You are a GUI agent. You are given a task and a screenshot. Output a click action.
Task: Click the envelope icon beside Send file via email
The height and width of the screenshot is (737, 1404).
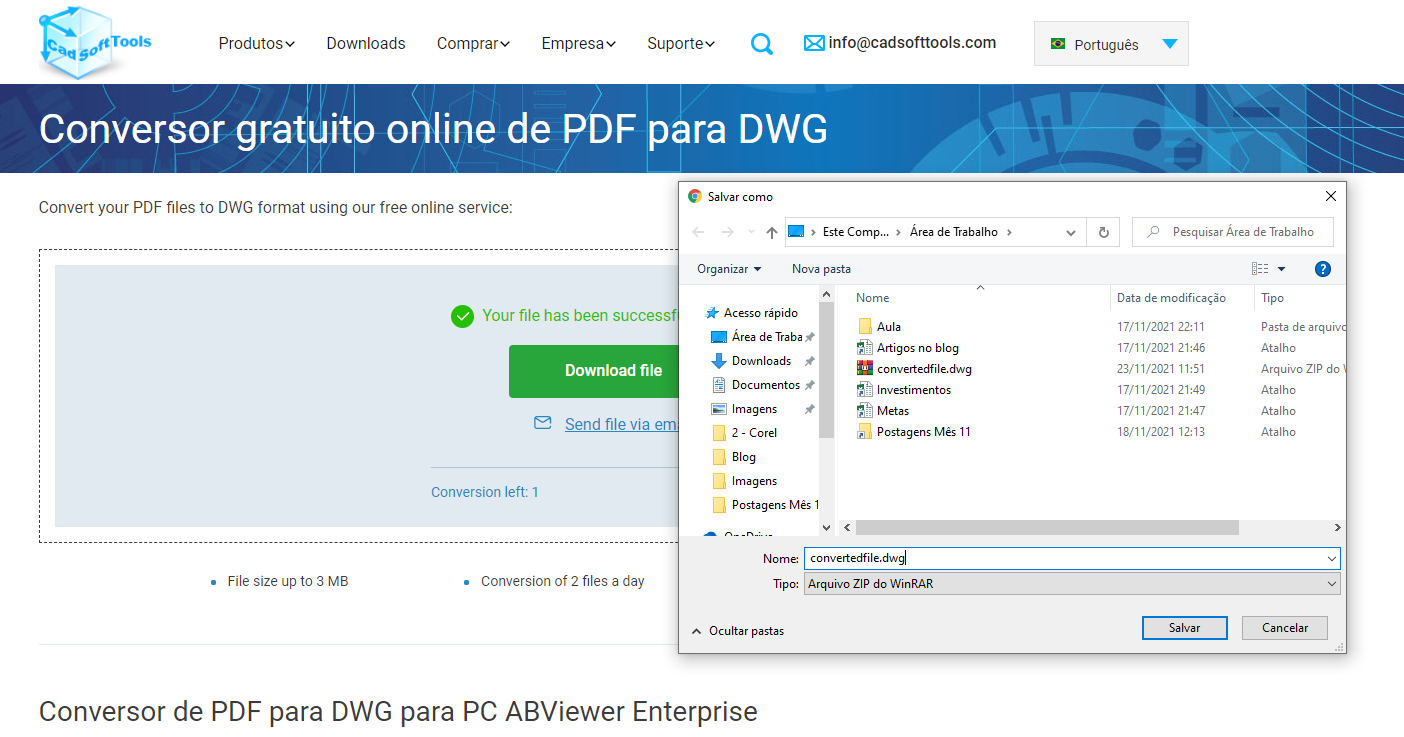[543, 423]
